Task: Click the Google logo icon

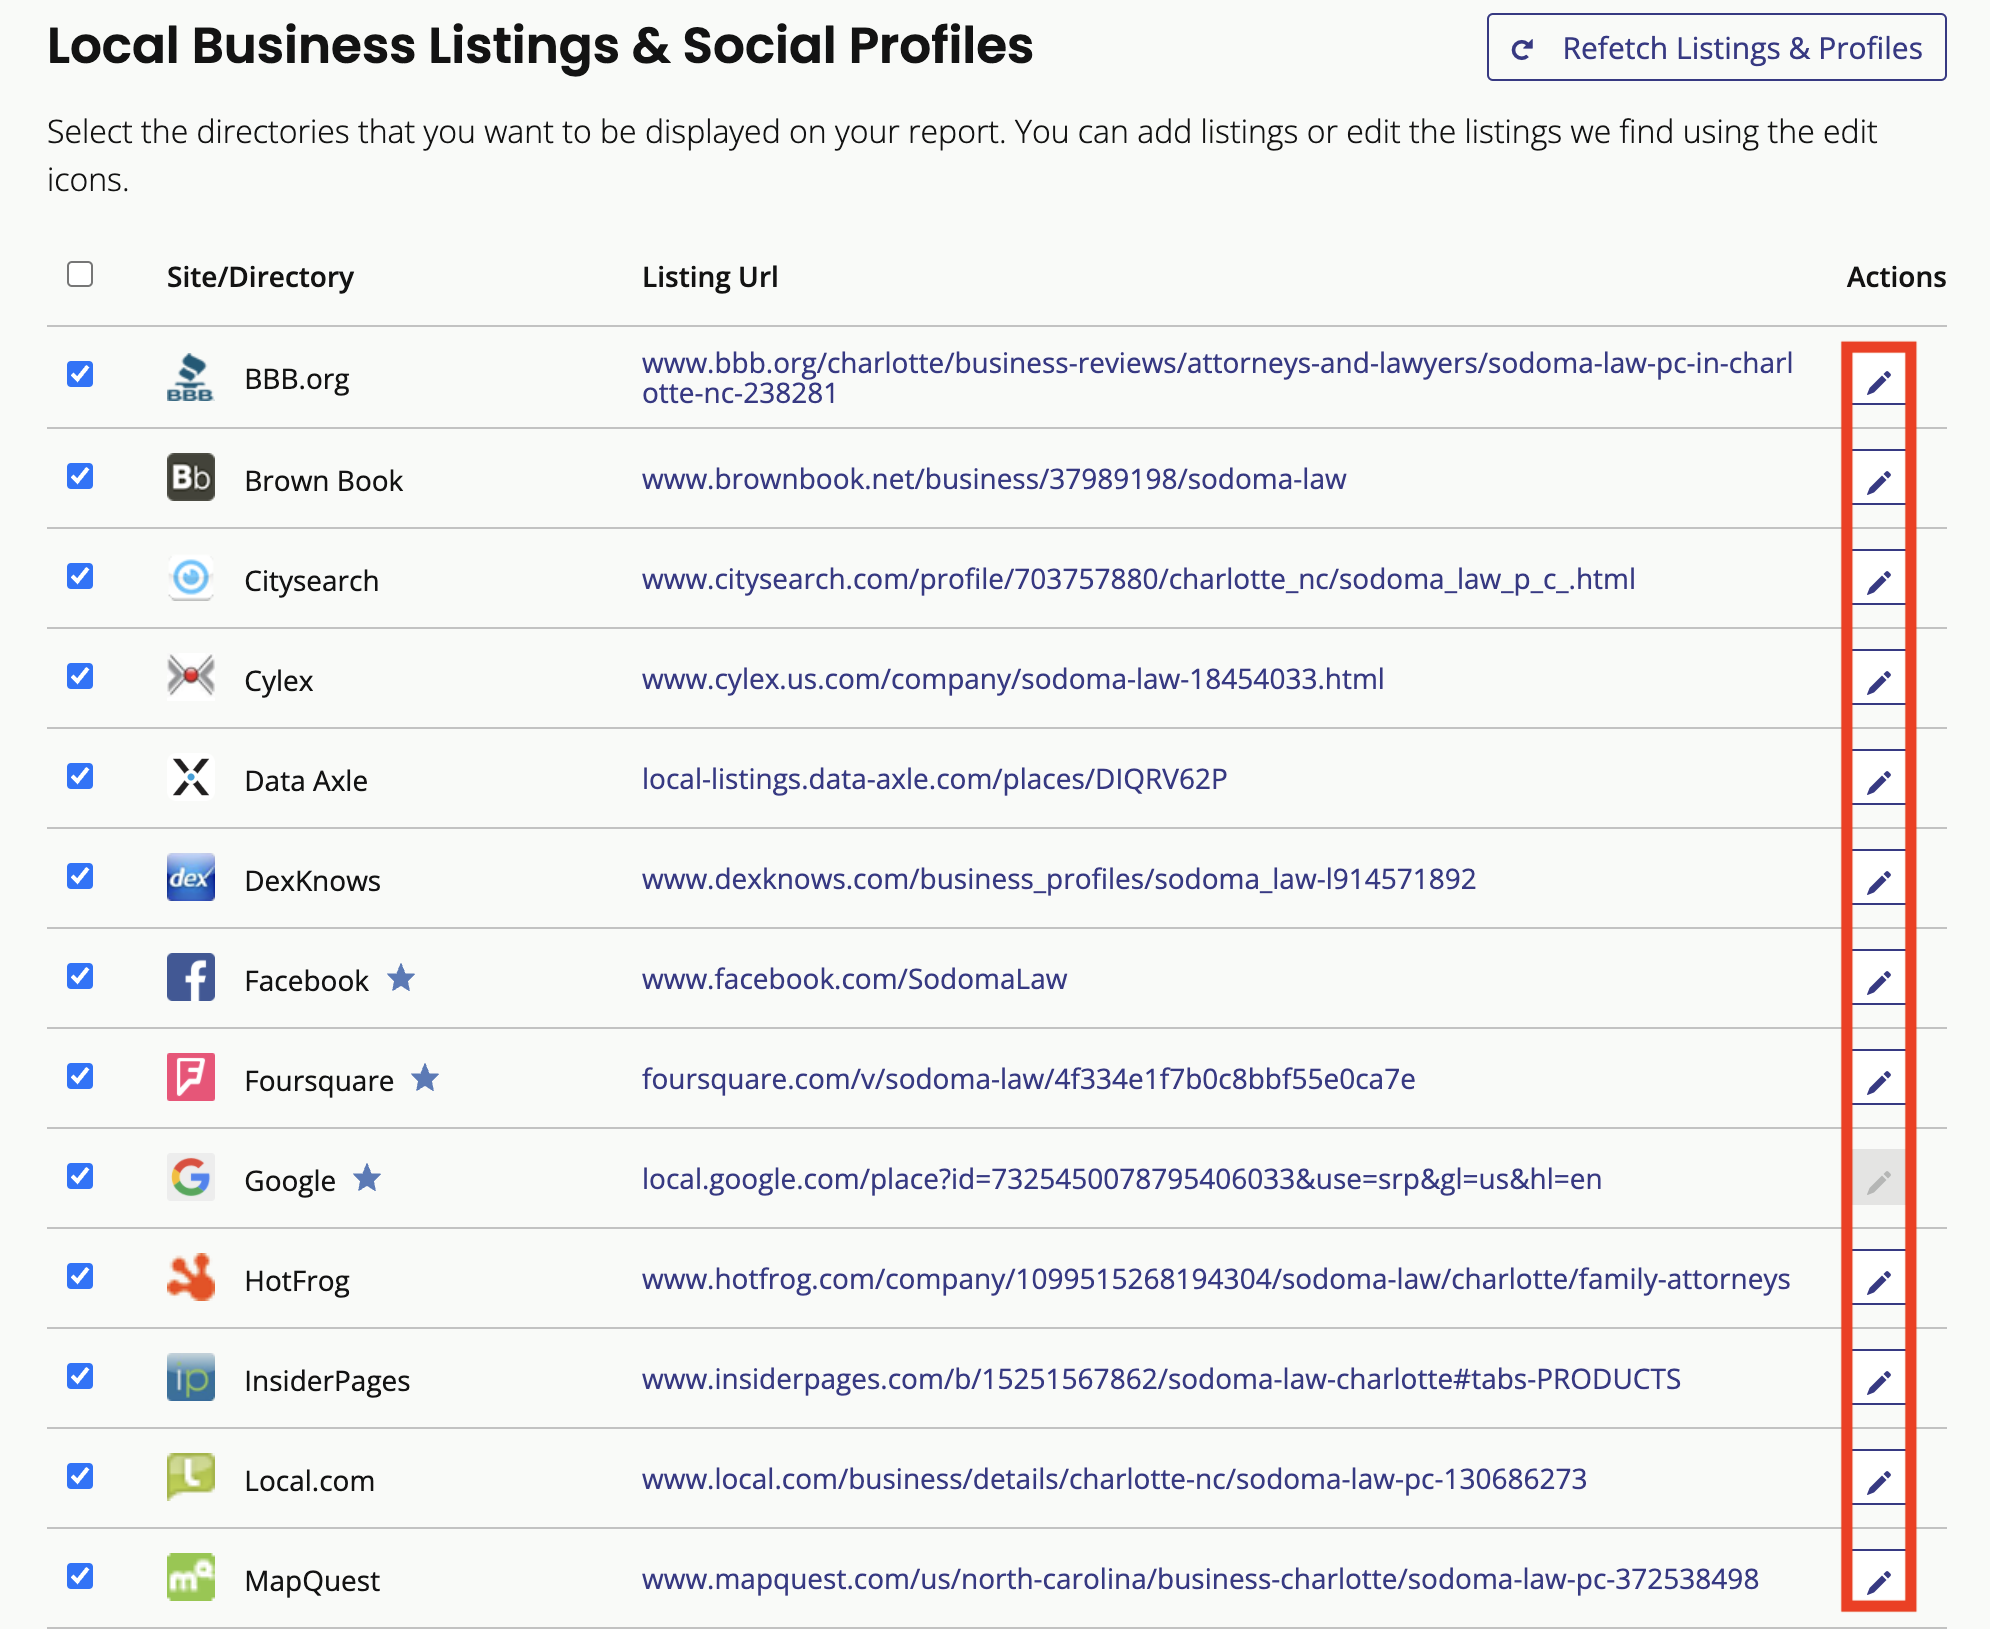Action: (190, 1178)
